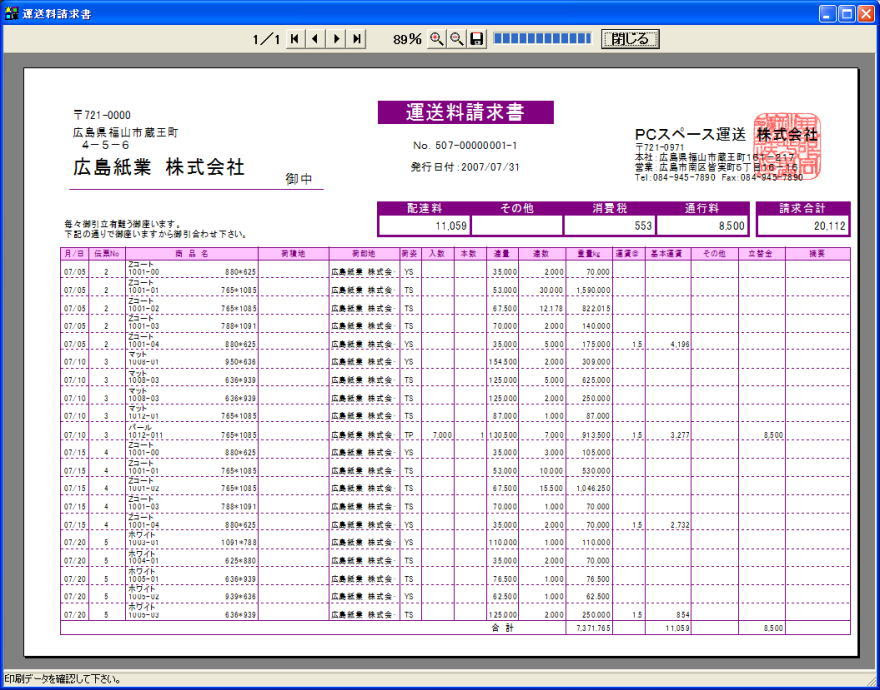This screenshot has height=690, width=880.
Task: Click the 閉じる close preview button
Action: 630,39
